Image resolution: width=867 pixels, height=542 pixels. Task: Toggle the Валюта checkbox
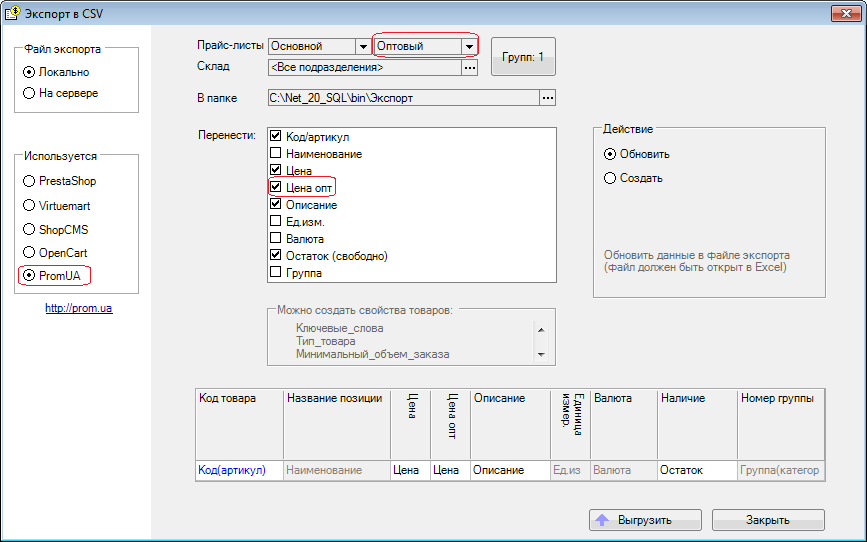(x=276, y=239)
